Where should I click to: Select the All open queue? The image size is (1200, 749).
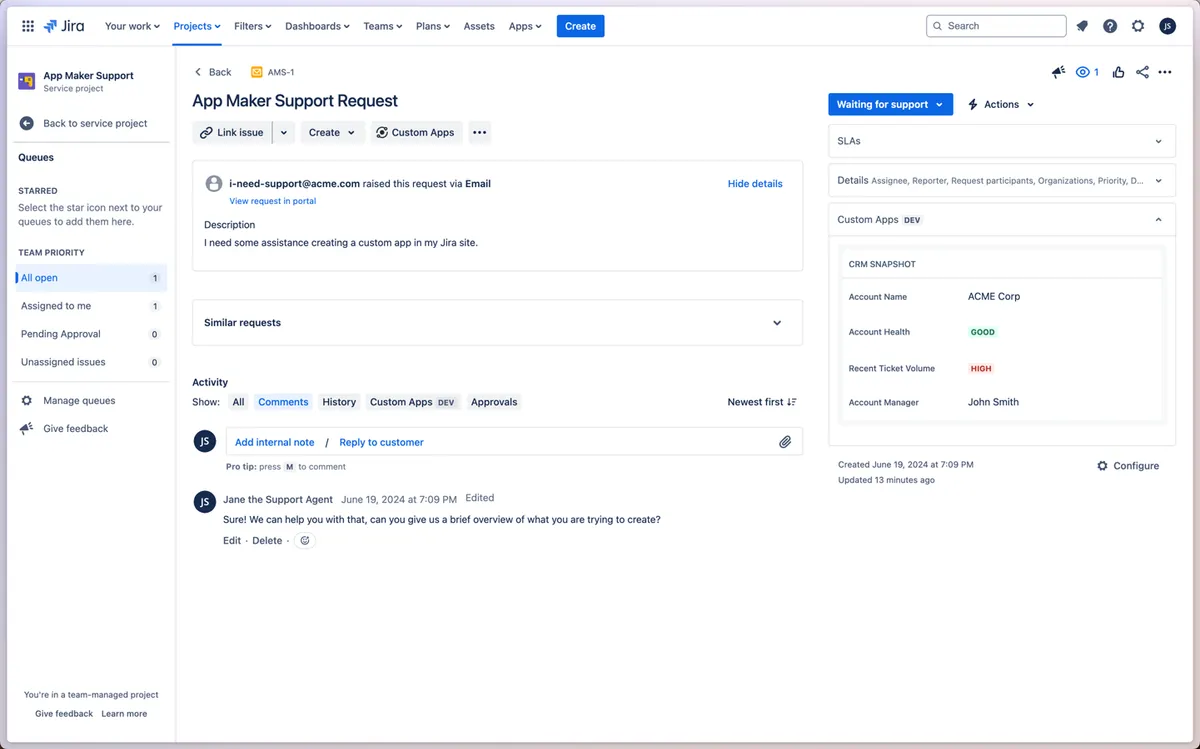(x=91, y=278)
